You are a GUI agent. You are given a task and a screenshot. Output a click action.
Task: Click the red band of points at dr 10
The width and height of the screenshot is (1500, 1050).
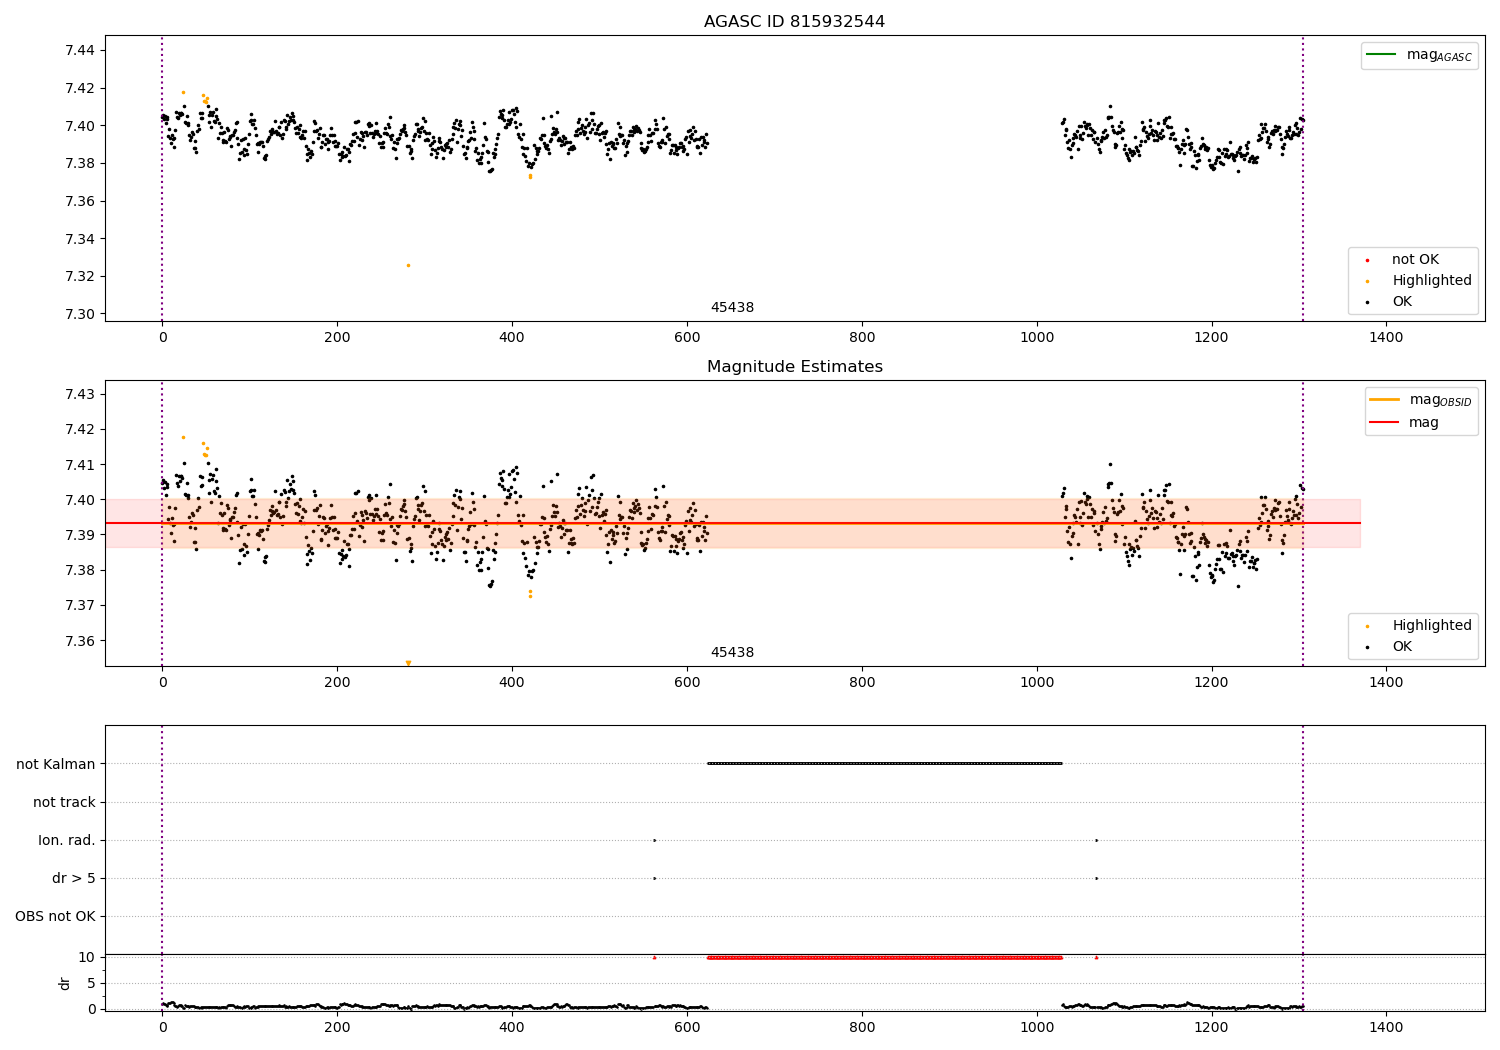(884, 958)
